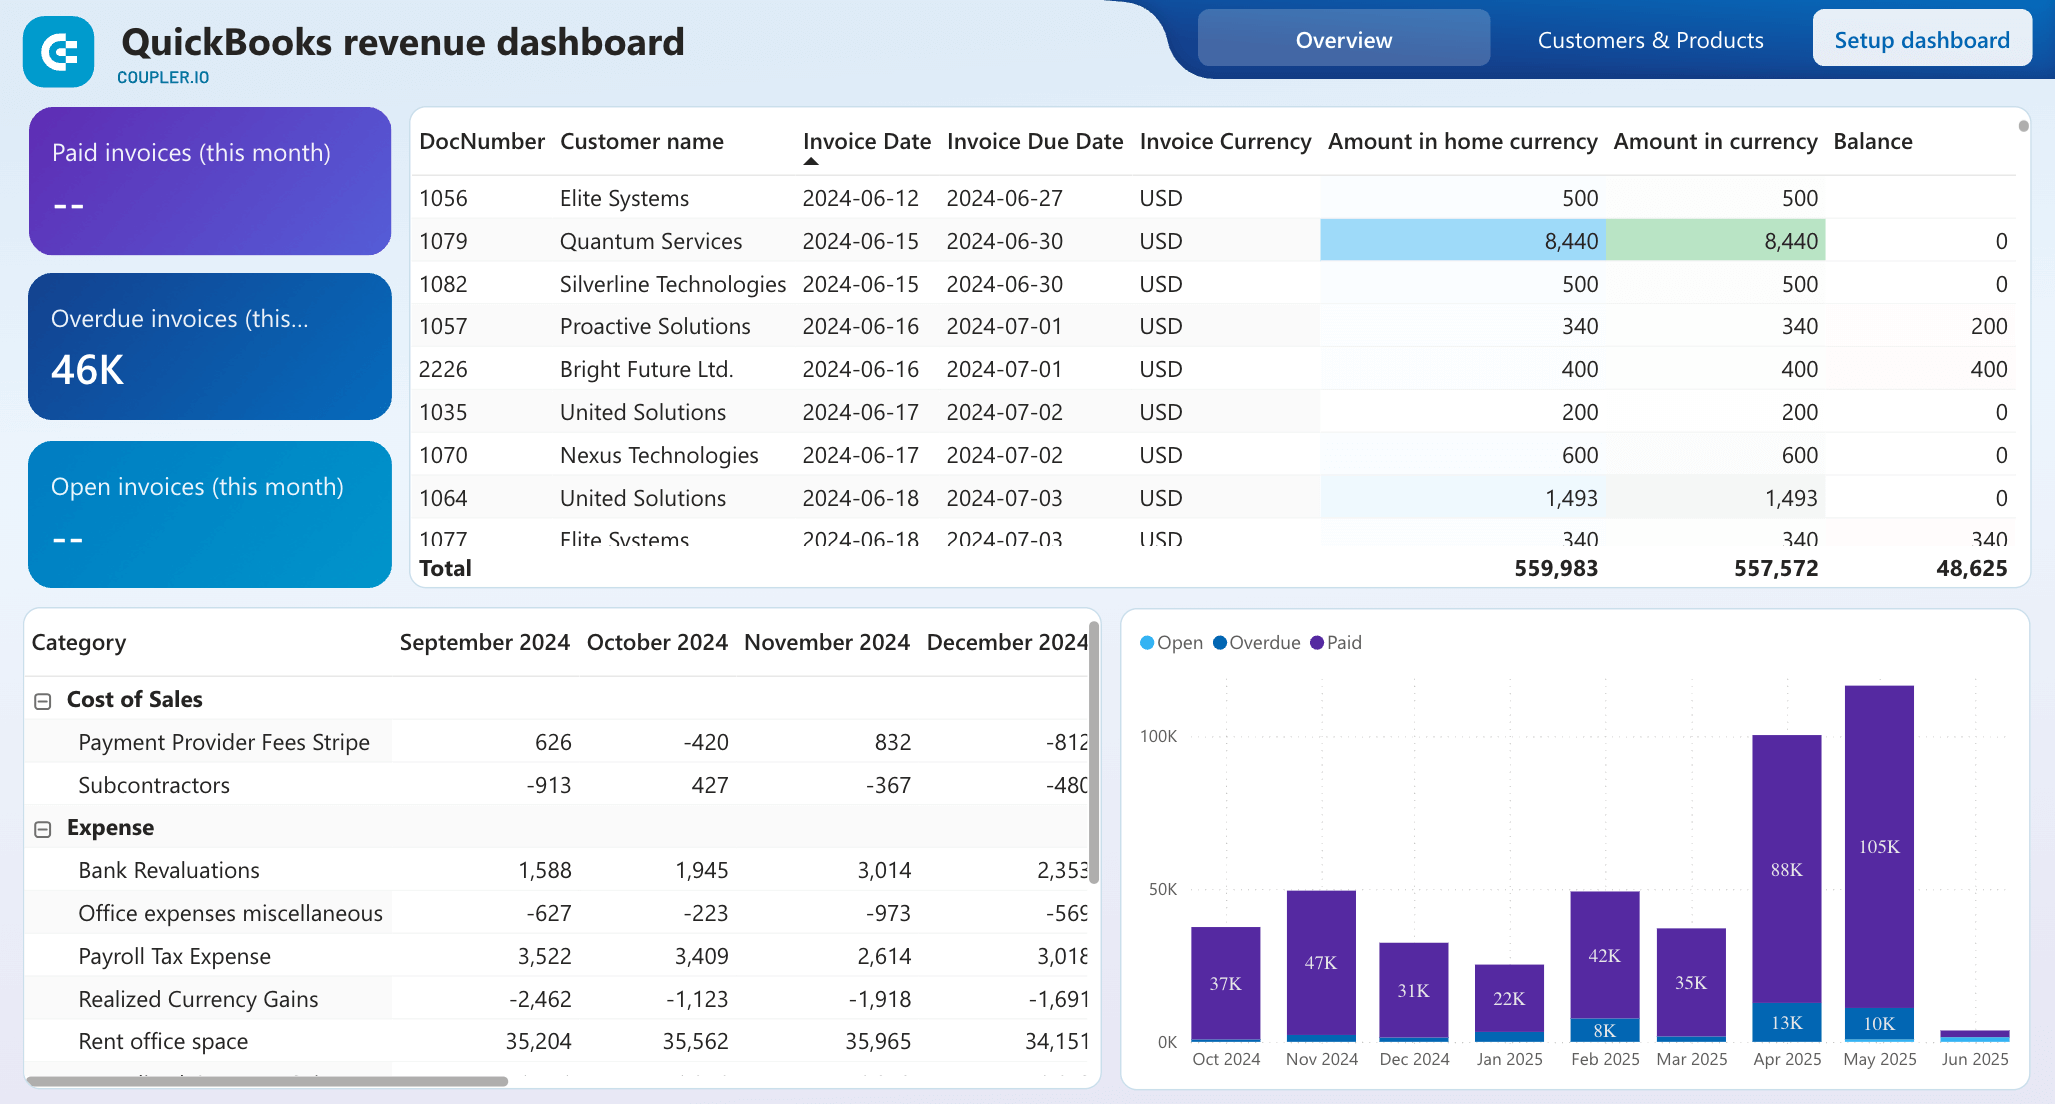Screen dimensions: 2055x1104
Task: Select Bank Revaluations row label
Action: click(x=169, y=870)
